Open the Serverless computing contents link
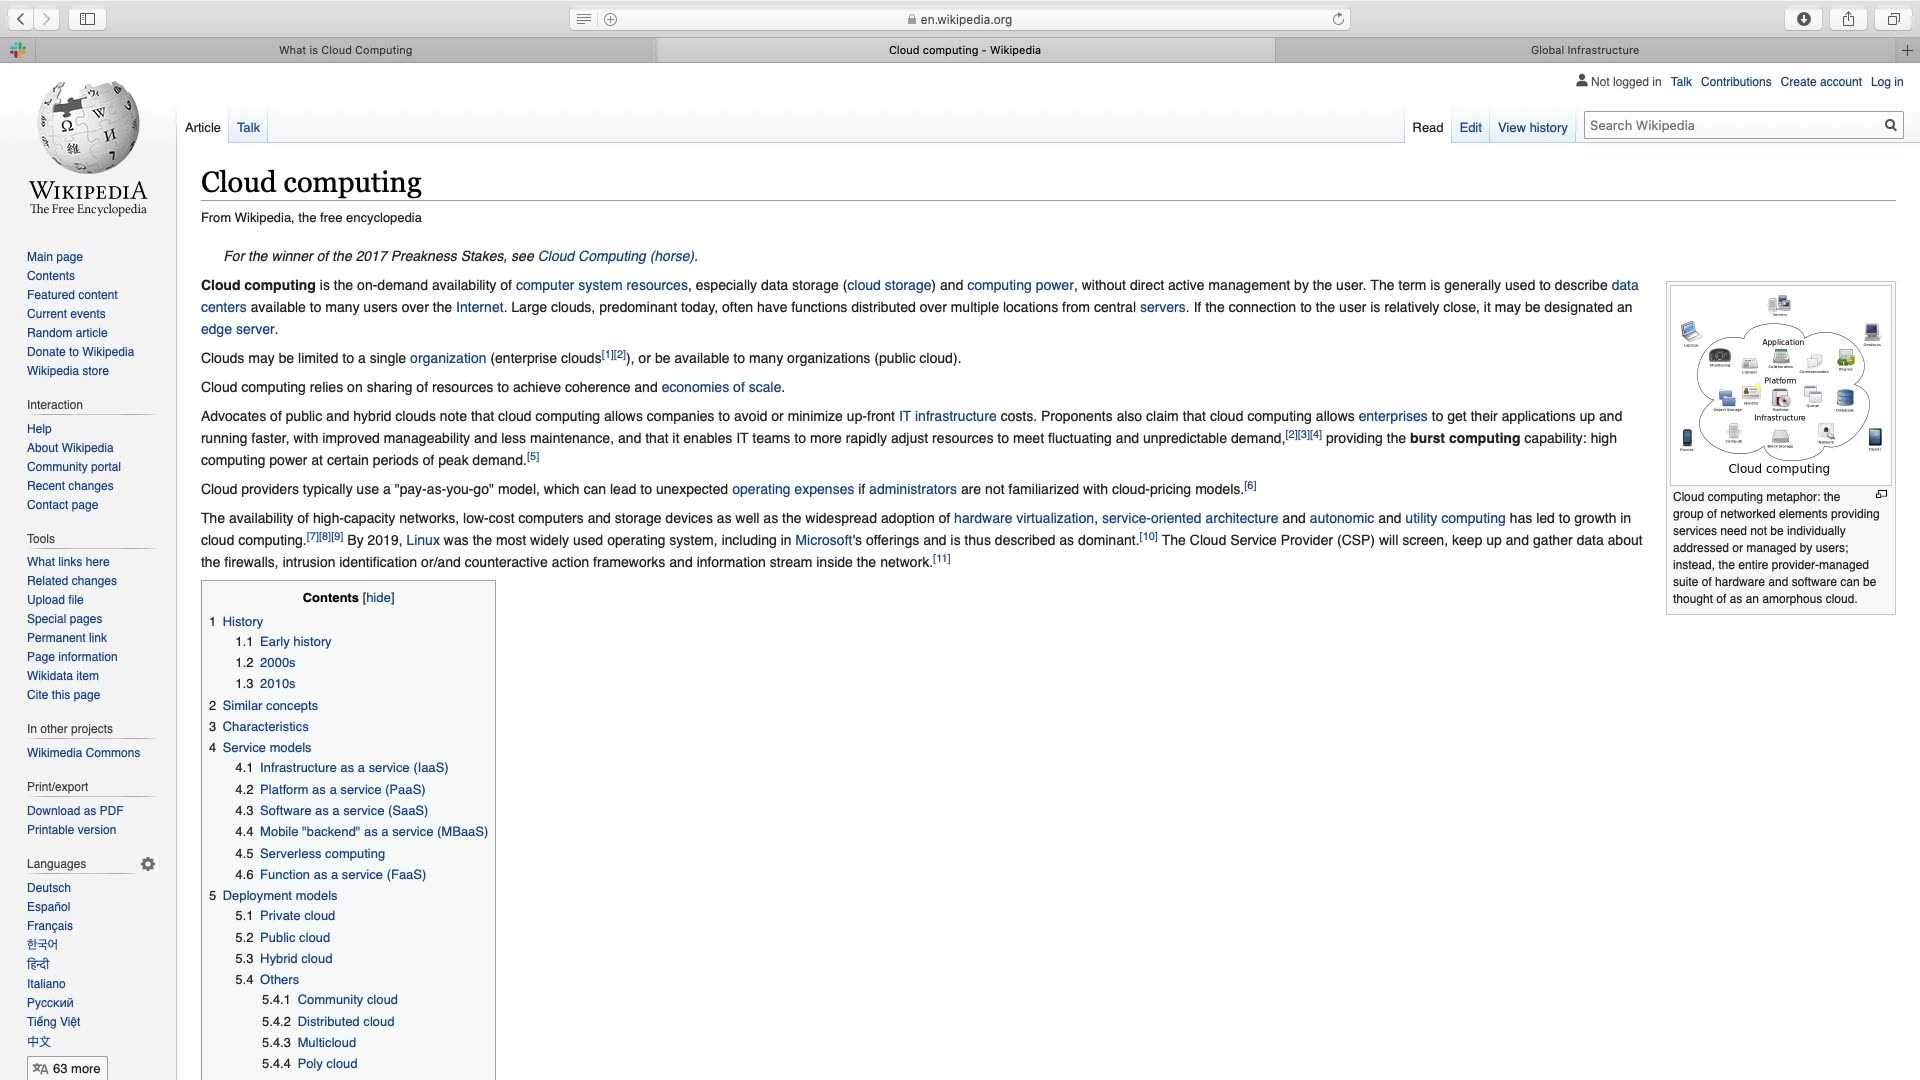 point(322,854)
